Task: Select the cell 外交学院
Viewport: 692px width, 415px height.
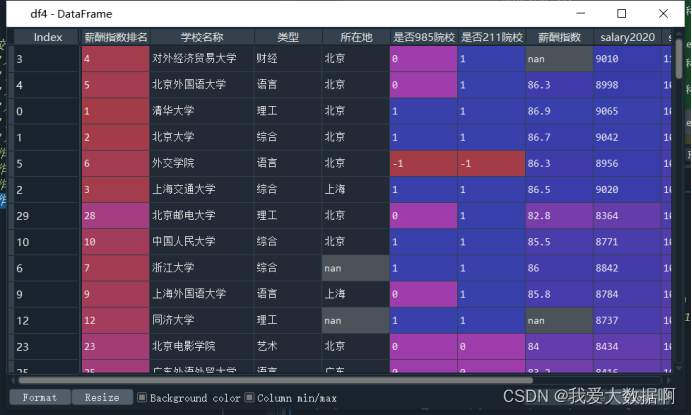Action: coord(202,163)
